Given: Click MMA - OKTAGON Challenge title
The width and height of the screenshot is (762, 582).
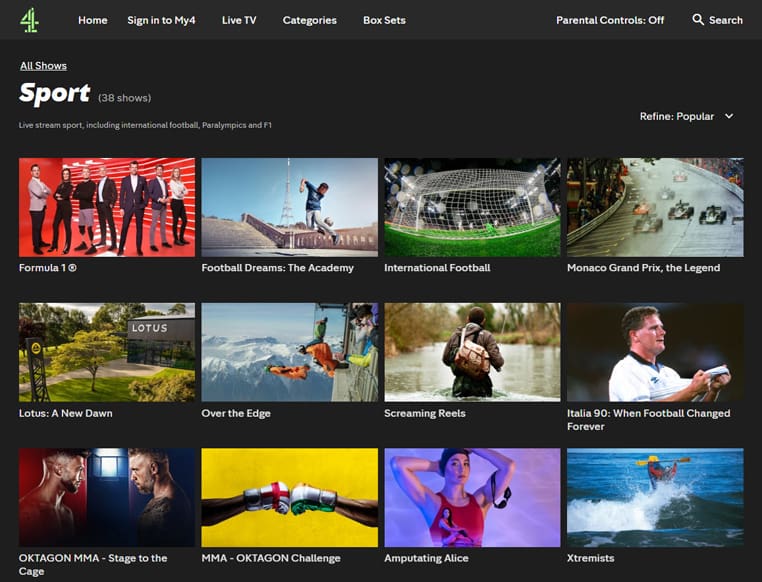Looking at the screenshot, I should click(271, 558).
